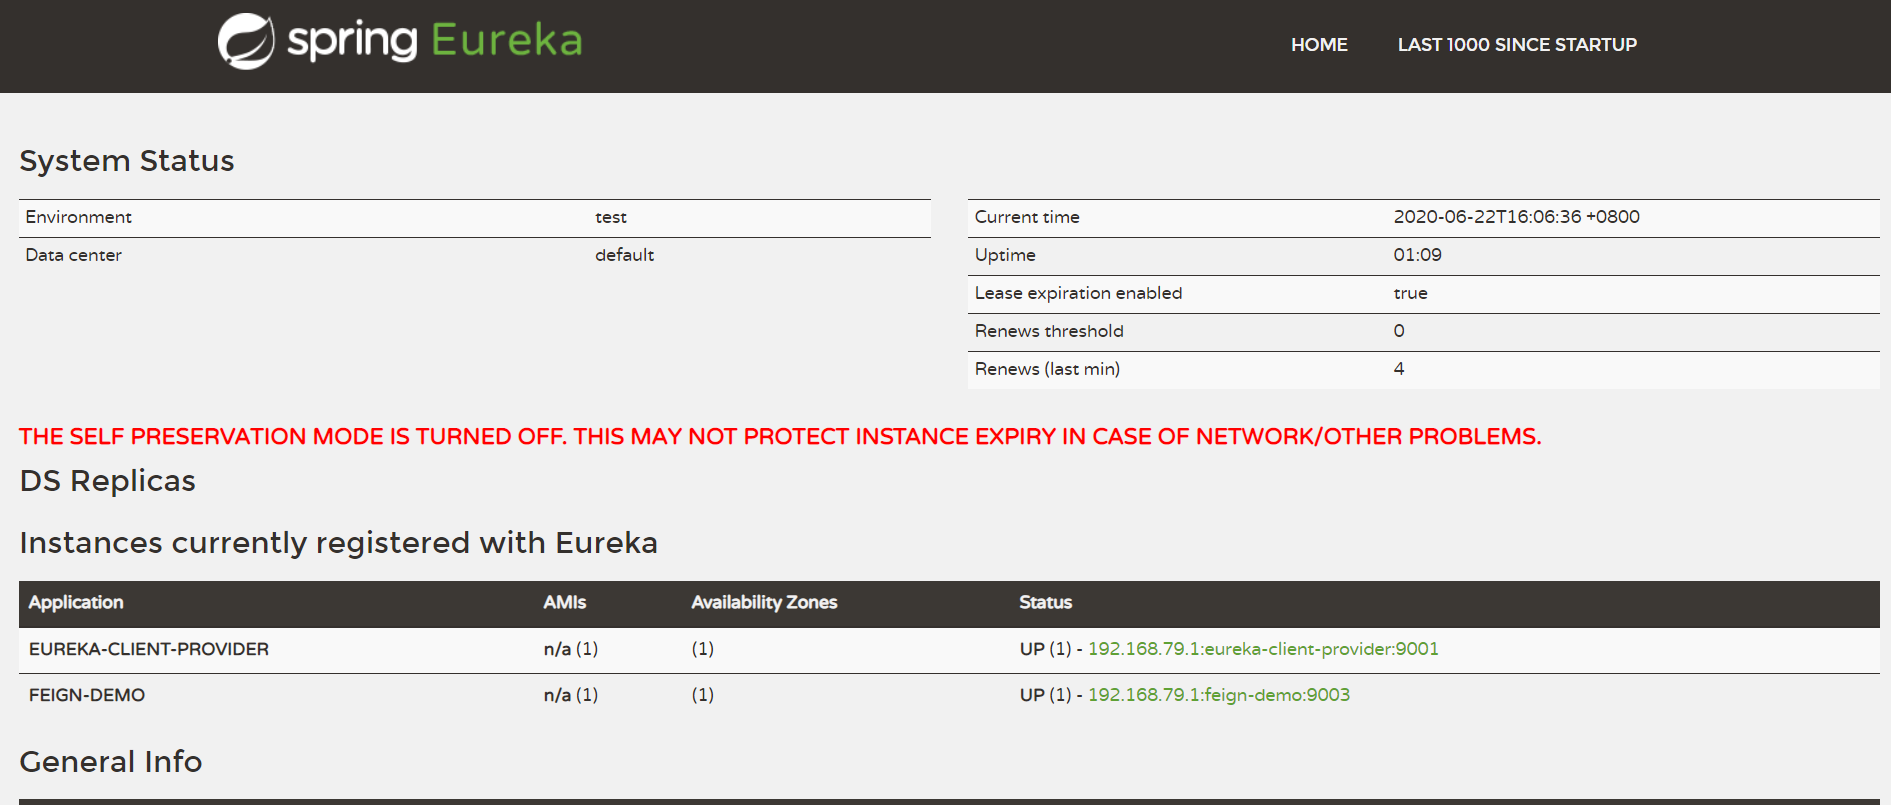Select the Data center label
This screenshot has width=1891, height=805.
click(74, 255)
